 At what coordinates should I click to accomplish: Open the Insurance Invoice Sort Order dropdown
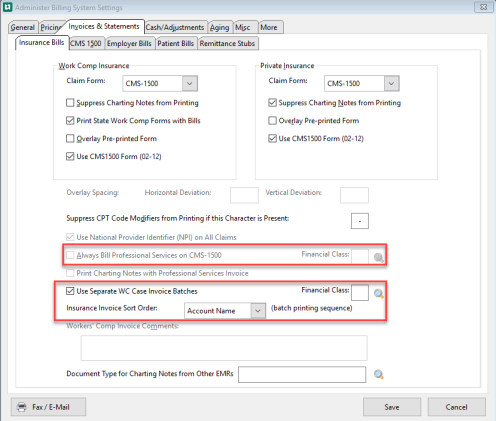[x=258, y=311]
